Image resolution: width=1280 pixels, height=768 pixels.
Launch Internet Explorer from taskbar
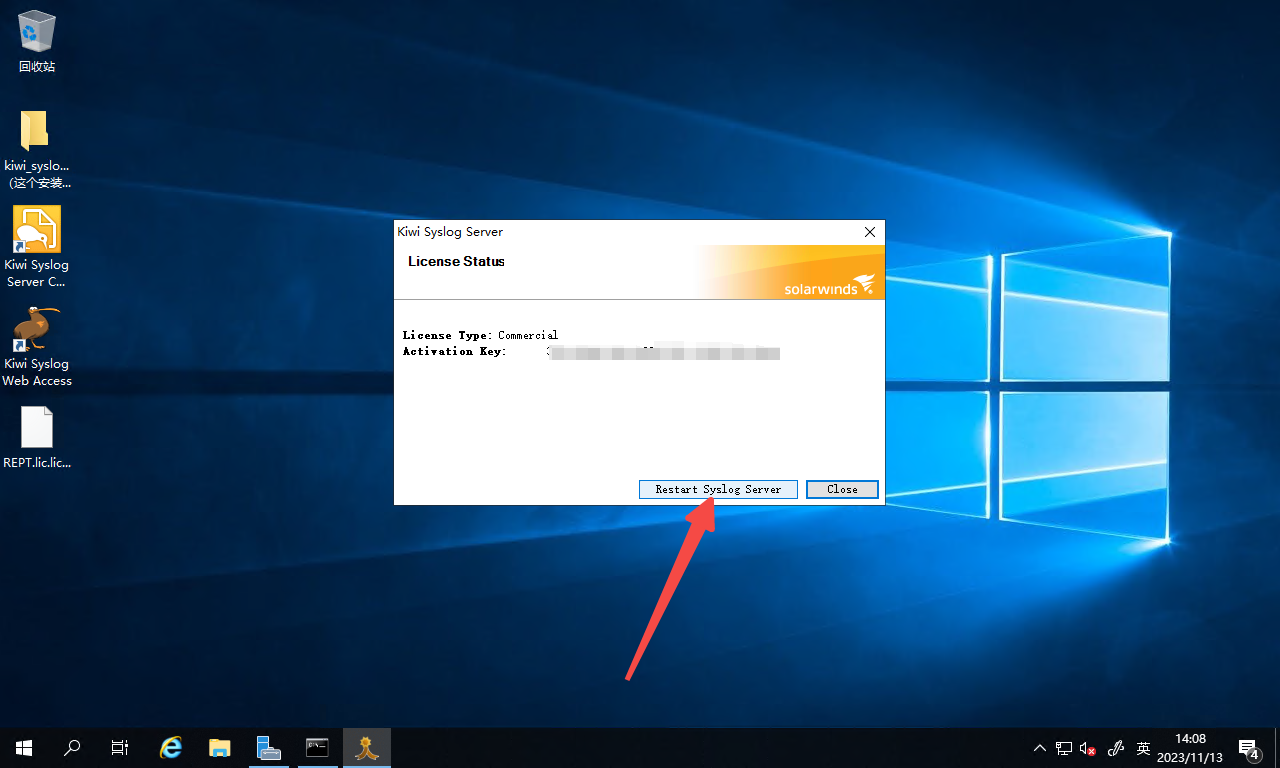[172, 747]
